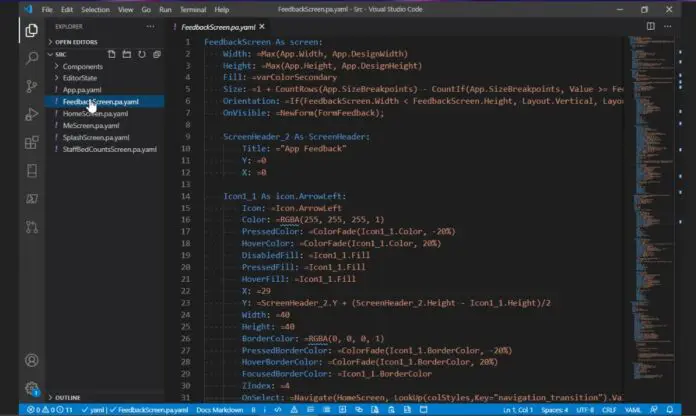Viewport: 696px width, 416px height.
Task: Open the Explorer view in activity bar
Action: [x=32, y=30]
